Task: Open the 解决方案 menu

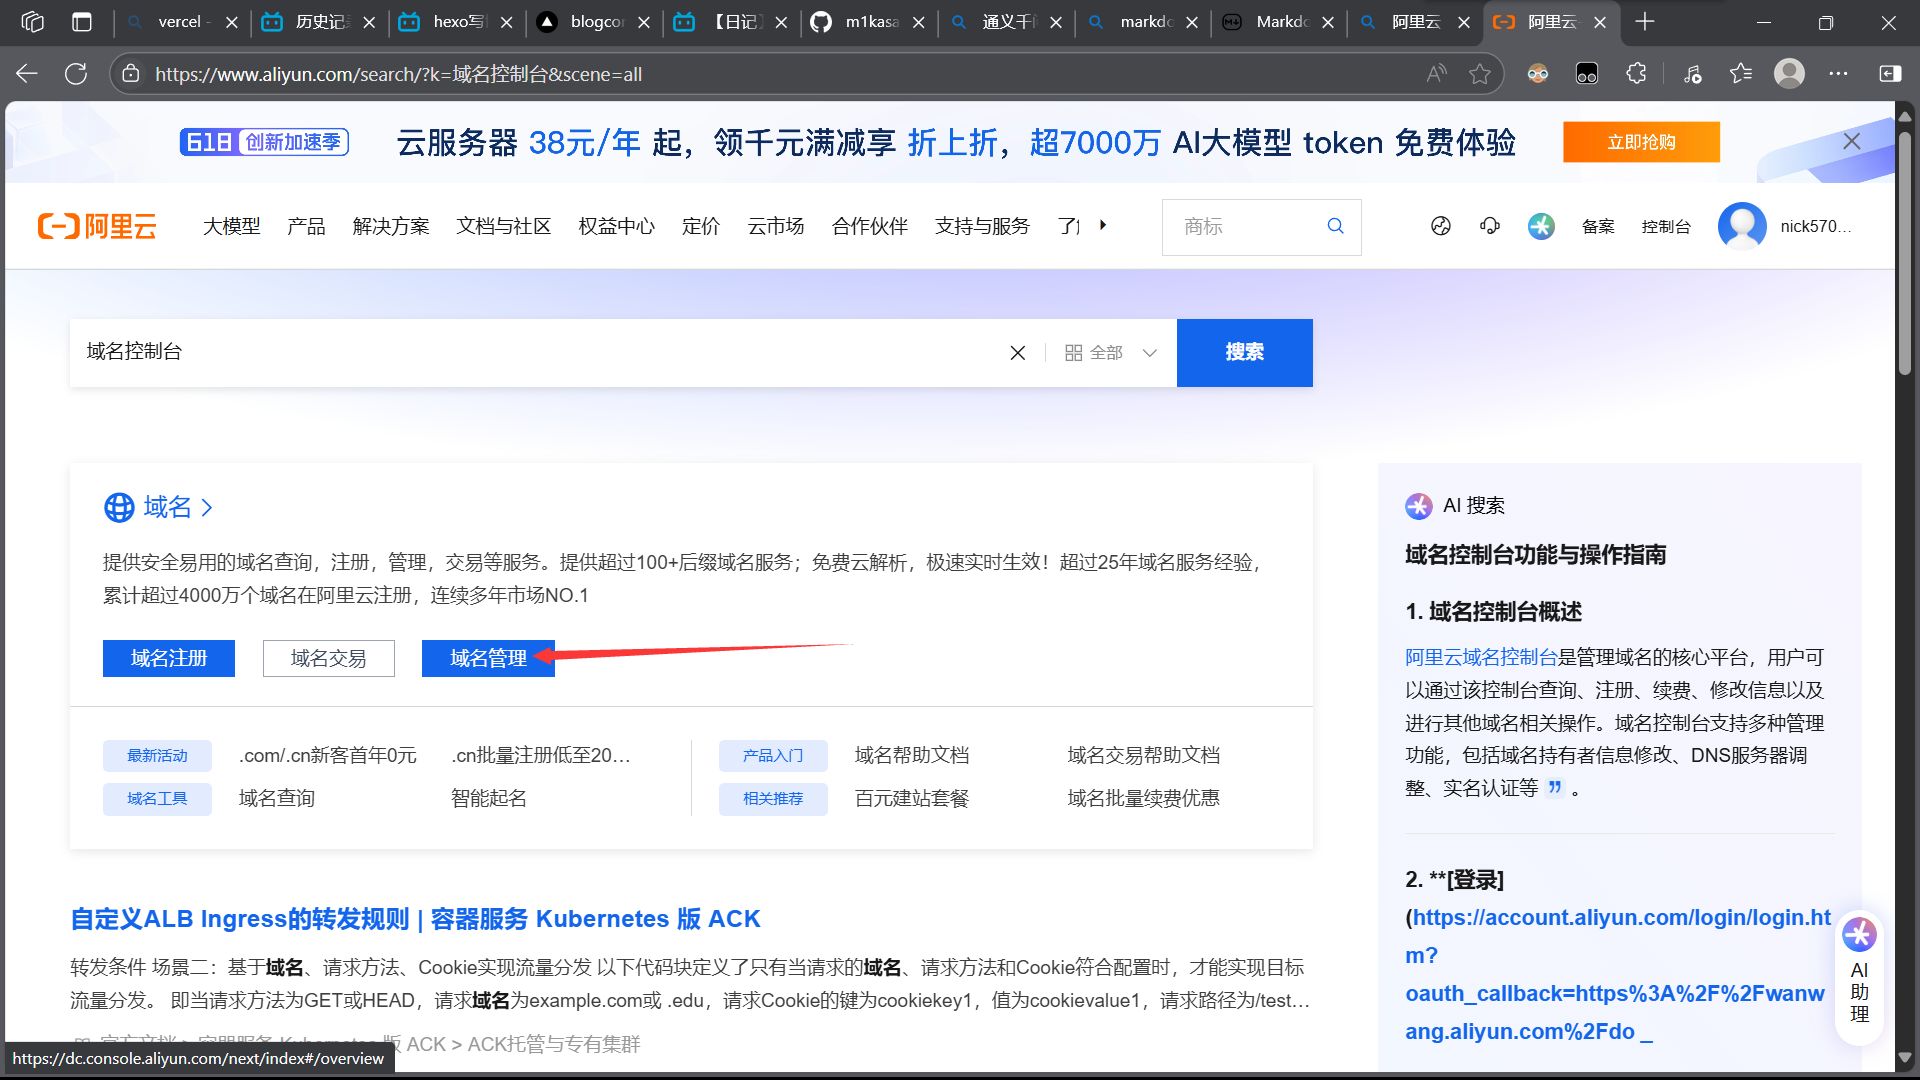Action: point(391,226)
